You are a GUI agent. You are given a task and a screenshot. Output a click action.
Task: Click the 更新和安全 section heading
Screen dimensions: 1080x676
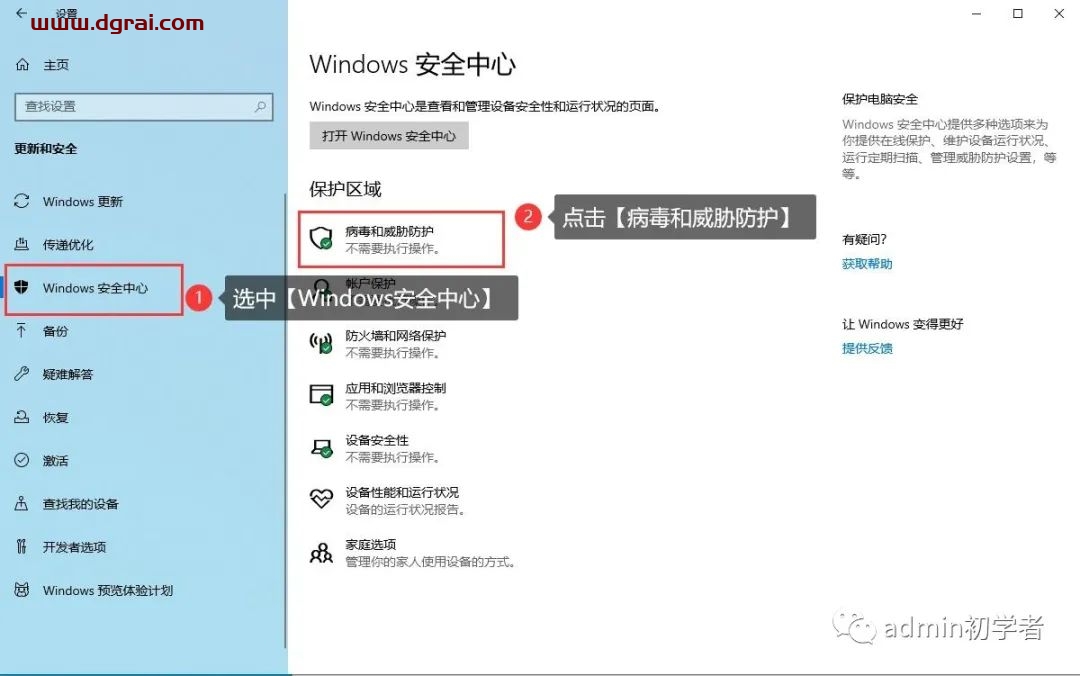point(45,149)
